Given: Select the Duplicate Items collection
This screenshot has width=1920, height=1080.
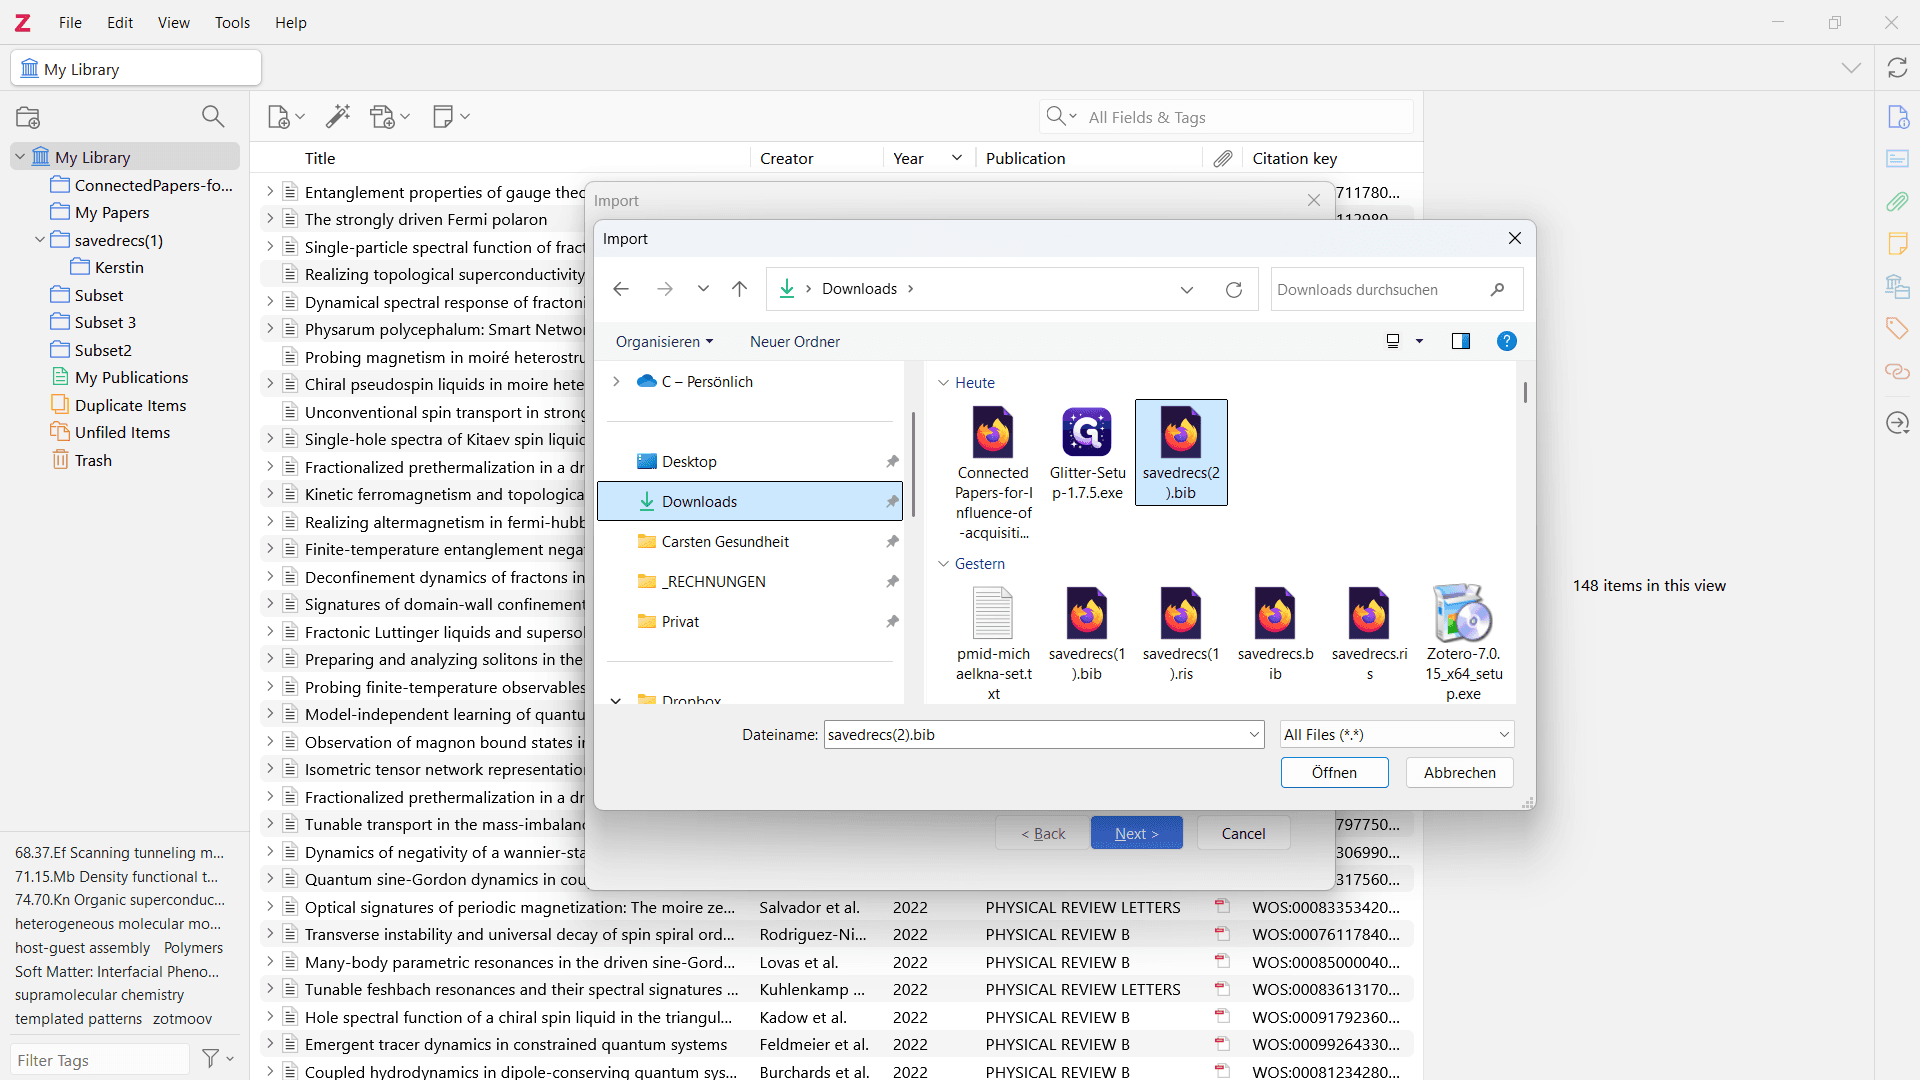Looking at the screenshot, I should 130,405.
